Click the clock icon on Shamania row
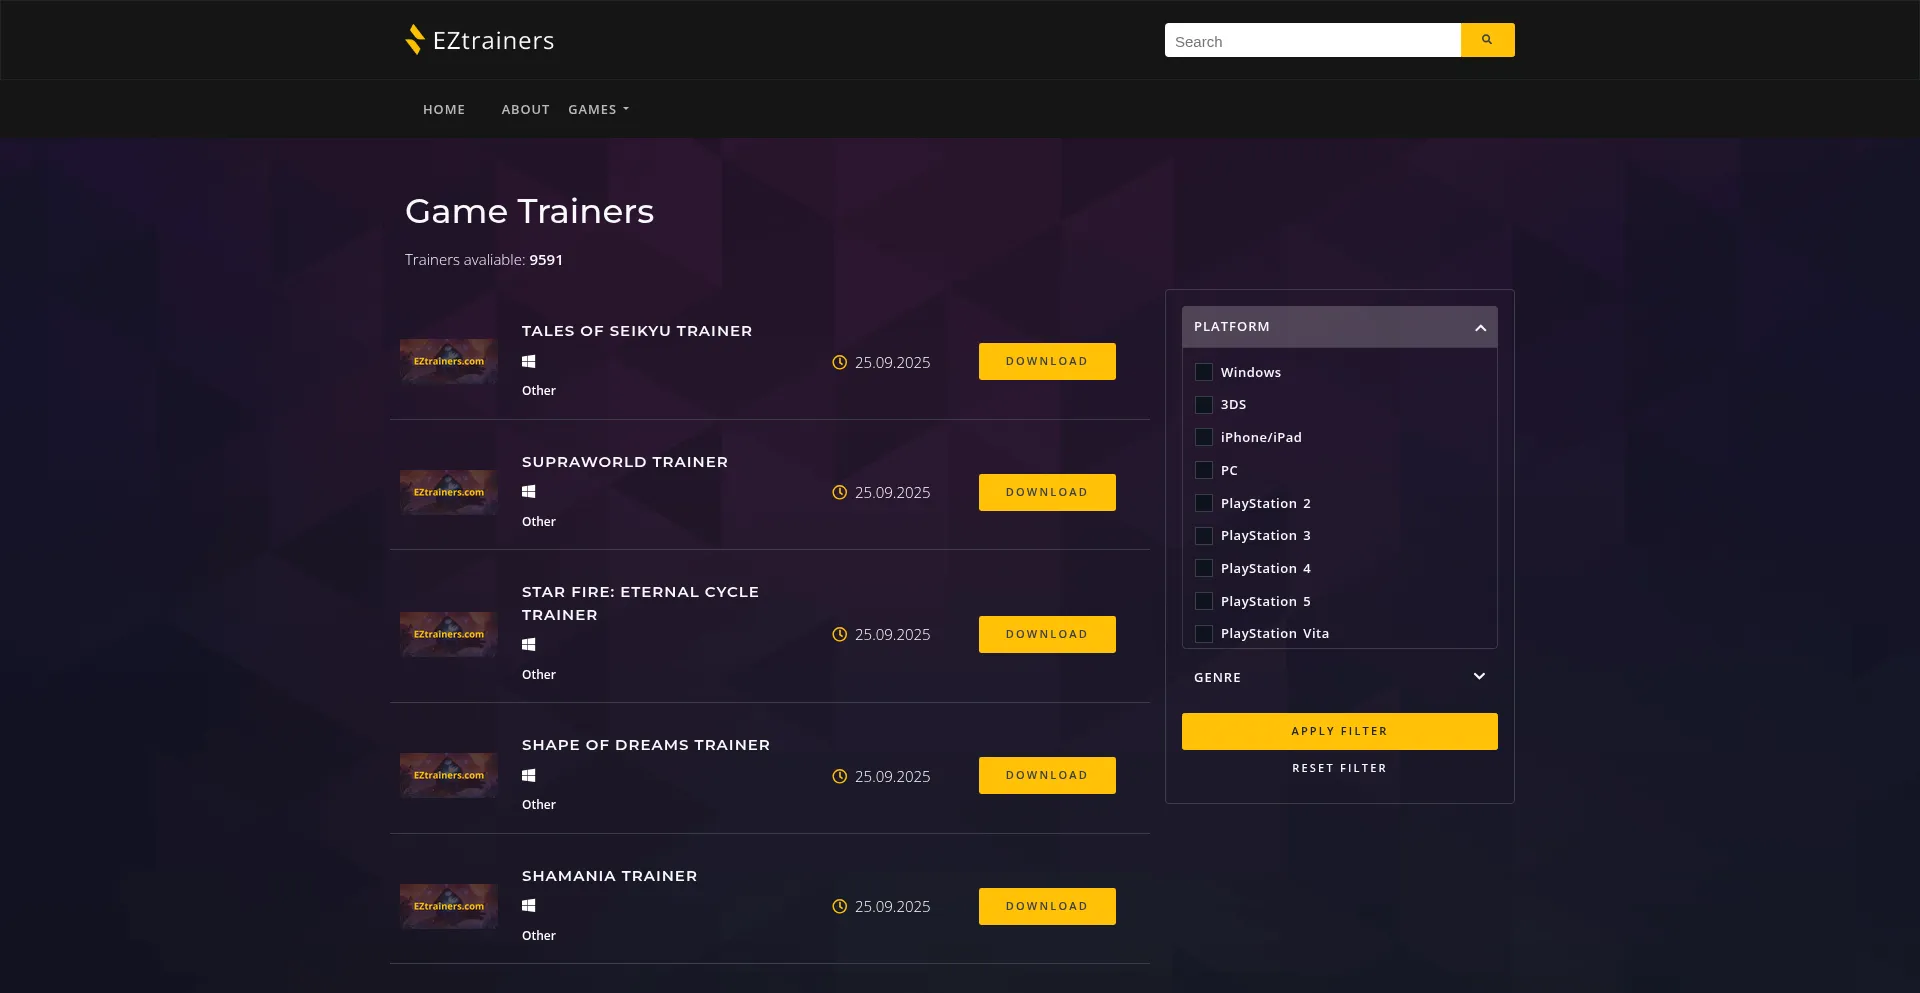The width and height of the screenshot is (1920, 993). pos(840,907)
